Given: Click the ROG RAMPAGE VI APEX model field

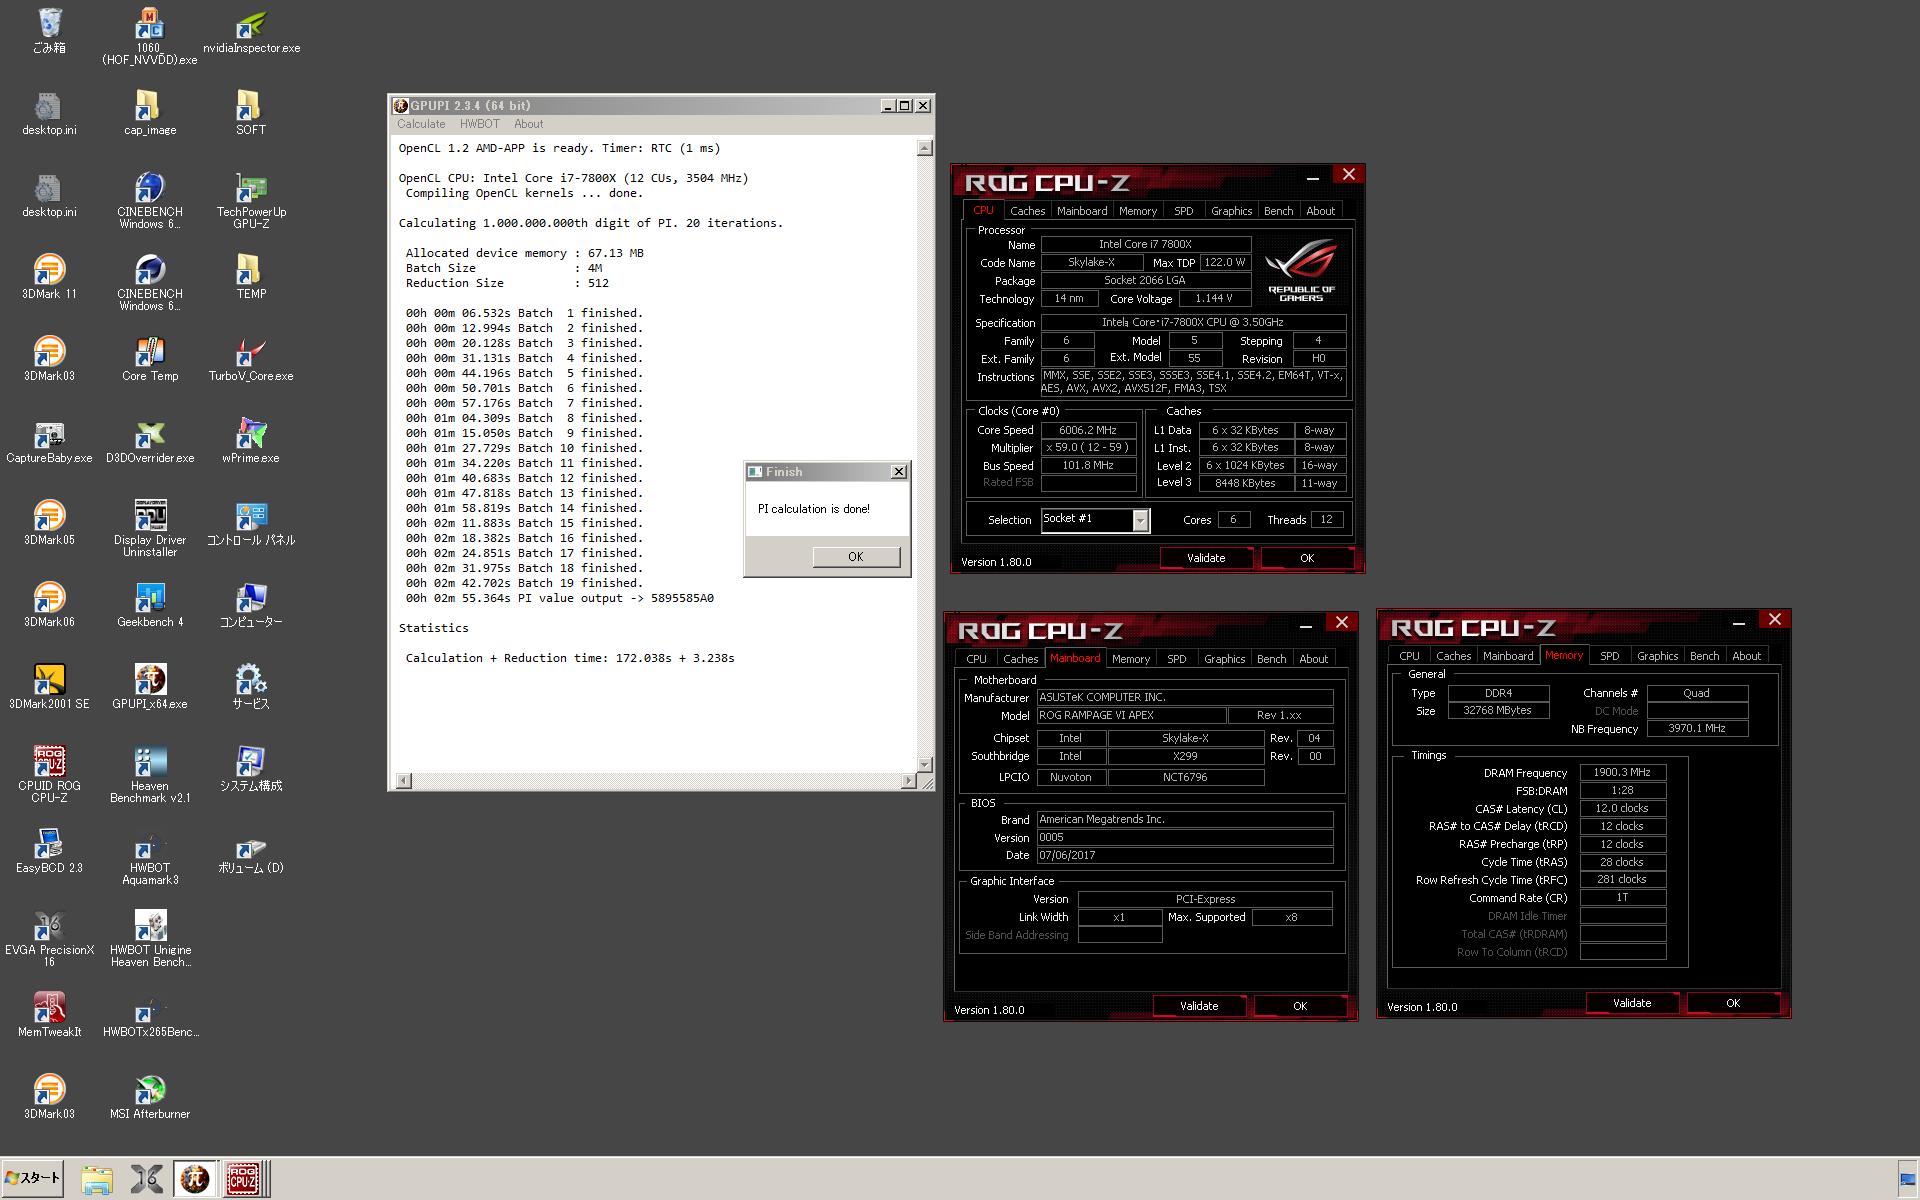Looking at the screenshot, I should pyautogui.click(x=1131, y=716).
